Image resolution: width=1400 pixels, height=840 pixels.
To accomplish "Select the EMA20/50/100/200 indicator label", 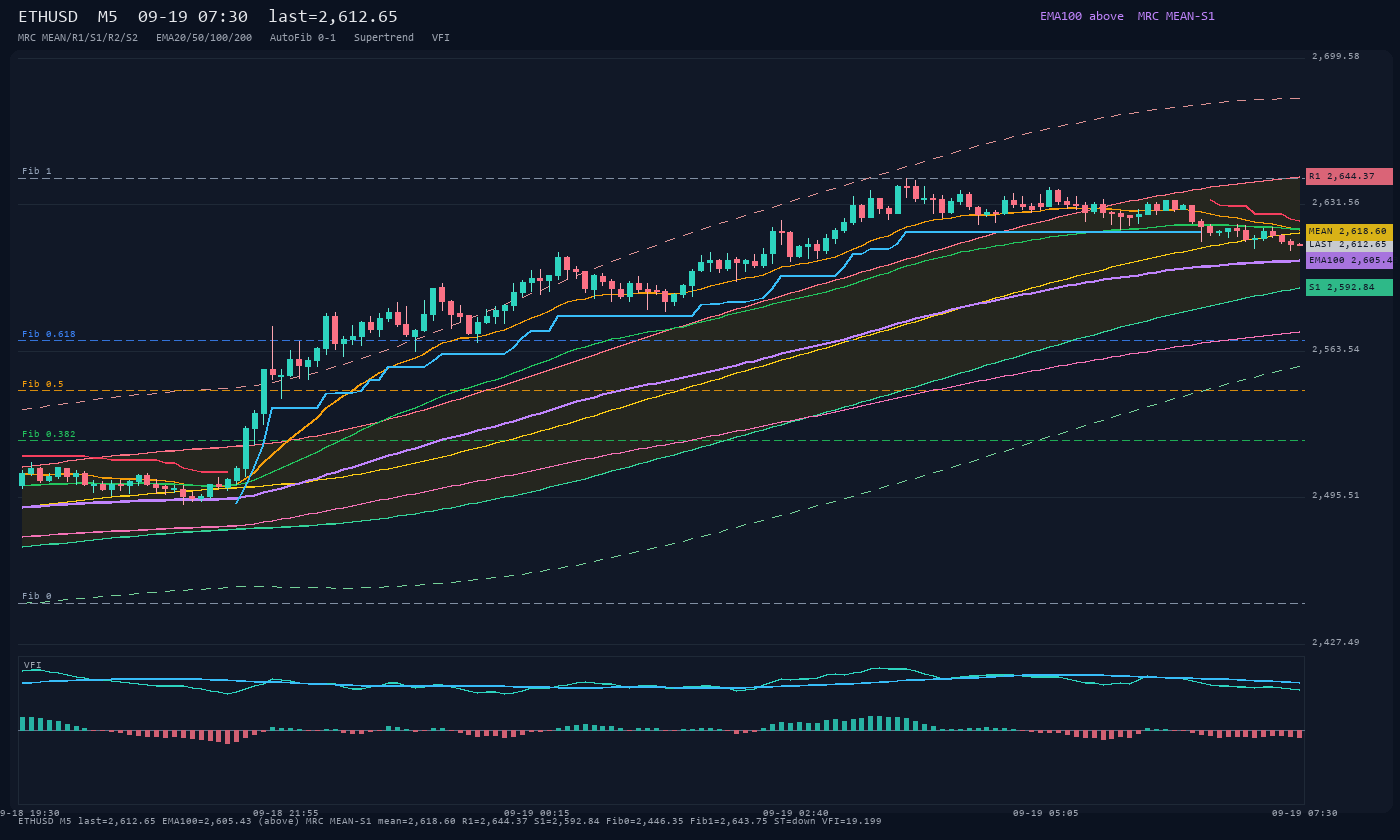I will pos(204,37).
